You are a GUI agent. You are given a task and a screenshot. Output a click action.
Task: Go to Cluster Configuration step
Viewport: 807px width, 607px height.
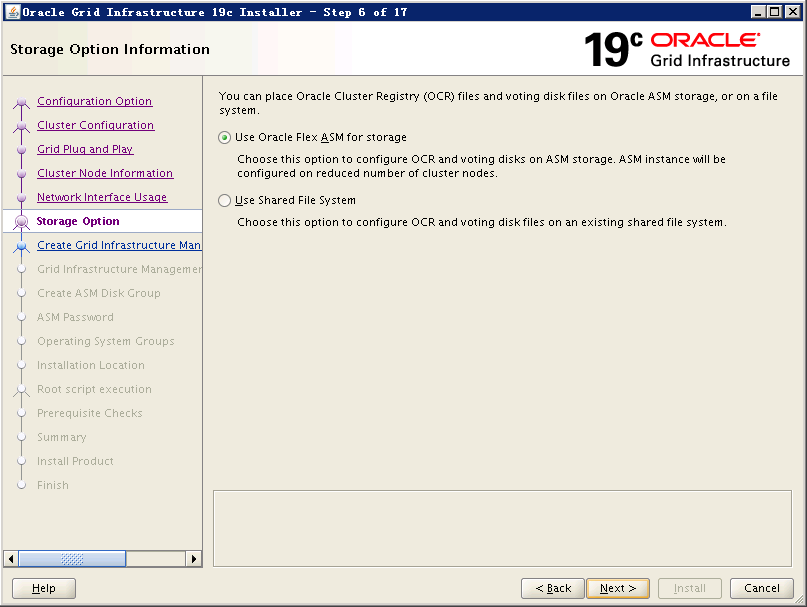click(x=95, y=125)
